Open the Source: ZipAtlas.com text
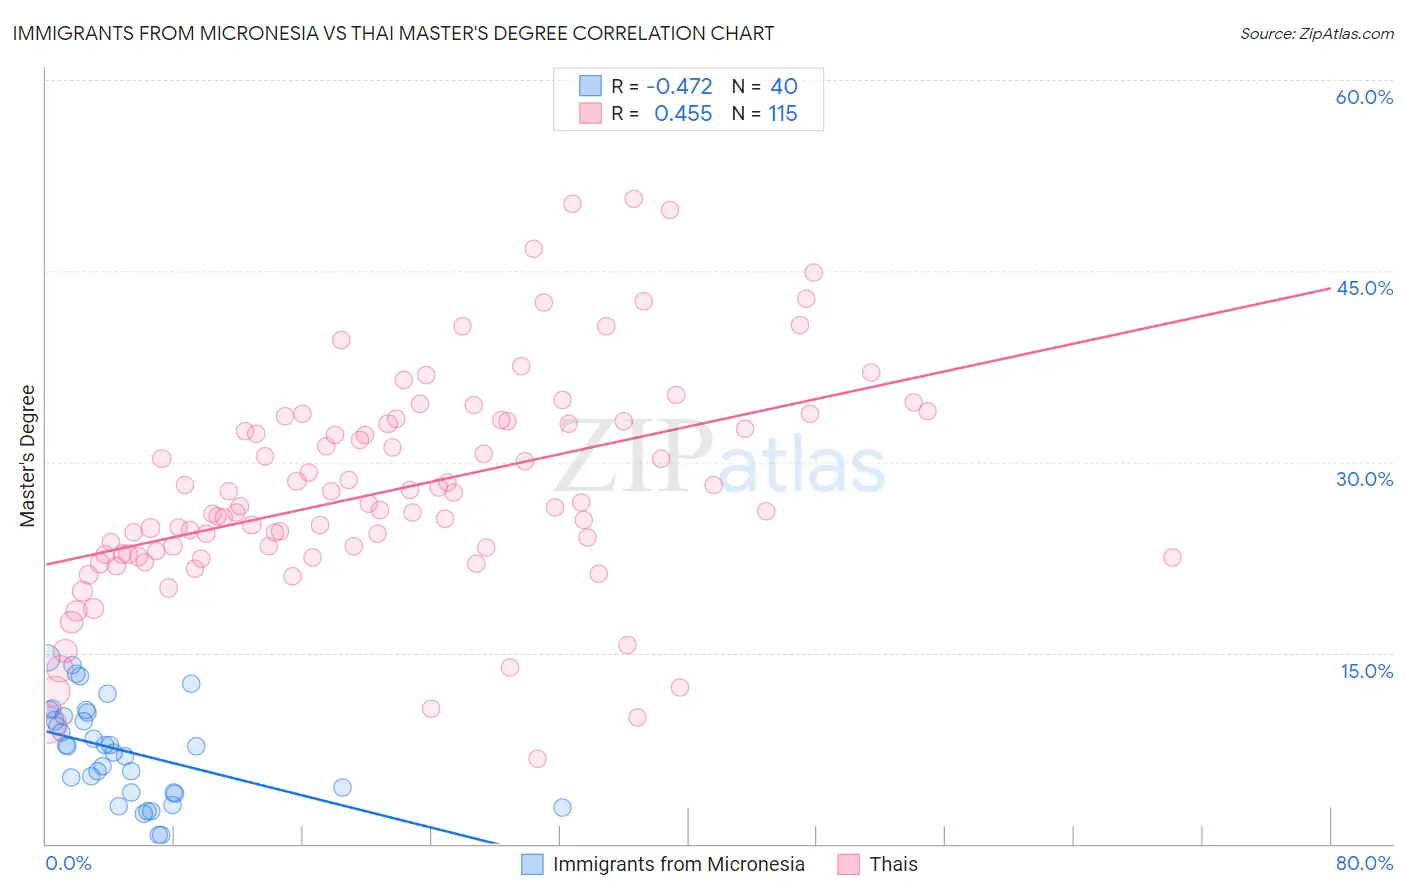1406x892 pixels. click(1317, 33)
